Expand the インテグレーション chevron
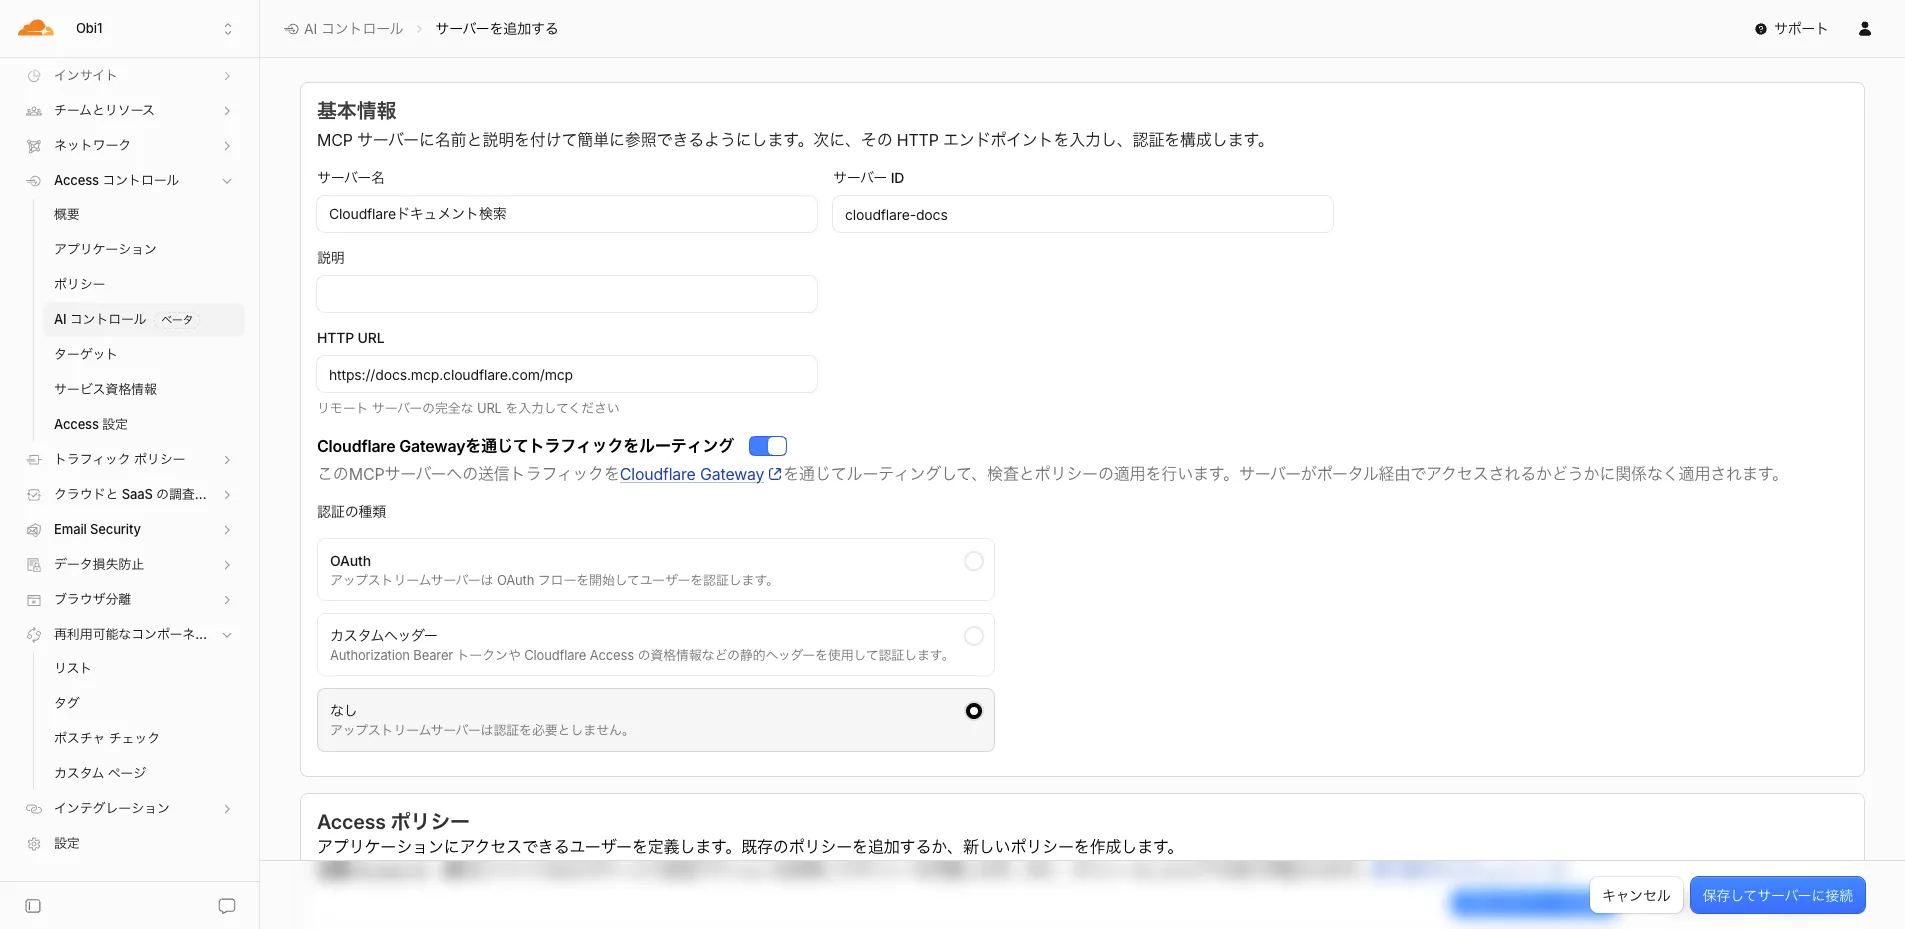Image resolution: width=1905 pixels, height=929 pixels. pos(227,809)
